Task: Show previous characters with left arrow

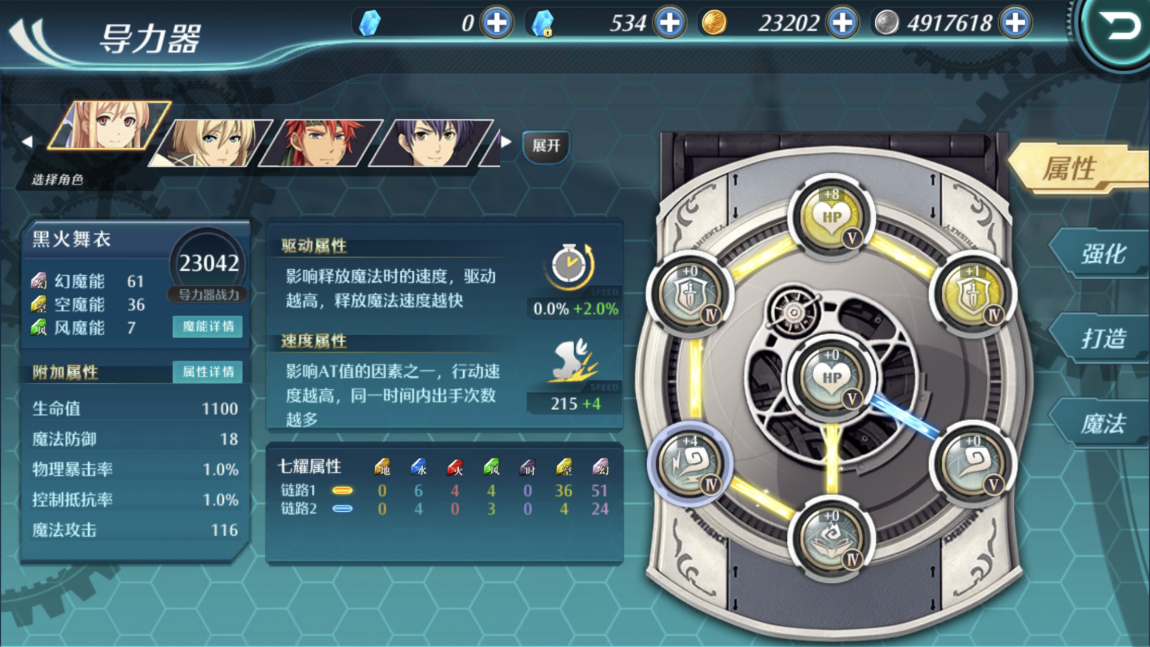Action: pos(27,142)
